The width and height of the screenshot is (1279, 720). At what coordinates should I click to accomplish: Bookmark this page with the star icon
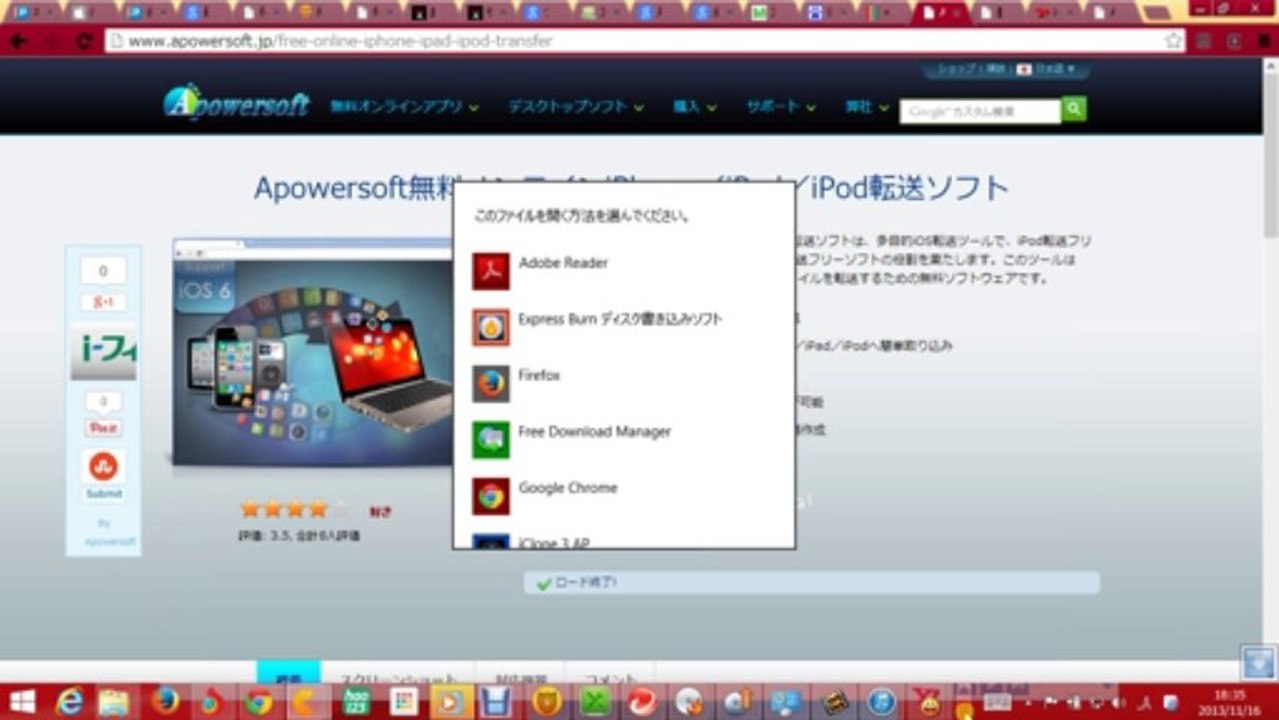[x=1174, y=41]
